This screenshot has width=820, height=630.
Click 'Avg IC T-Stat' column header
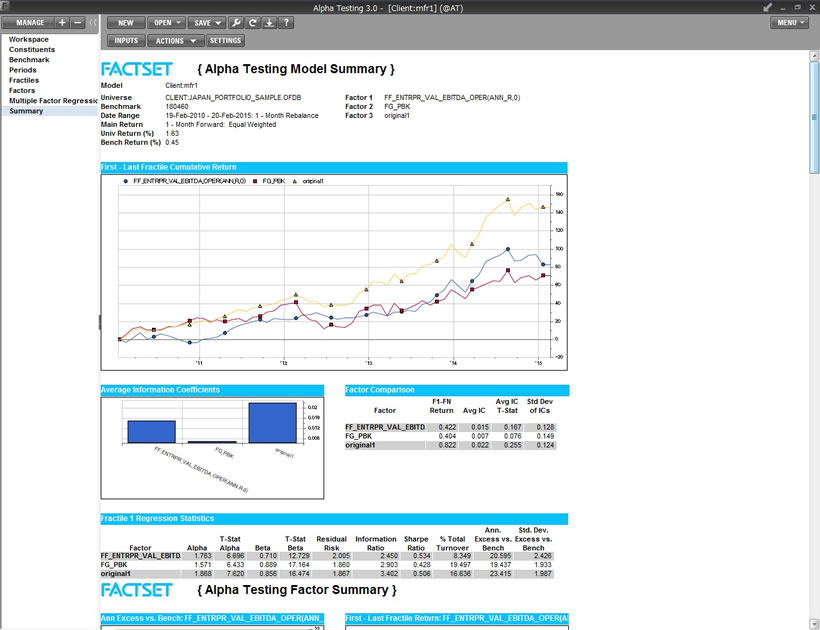(507, 406)
